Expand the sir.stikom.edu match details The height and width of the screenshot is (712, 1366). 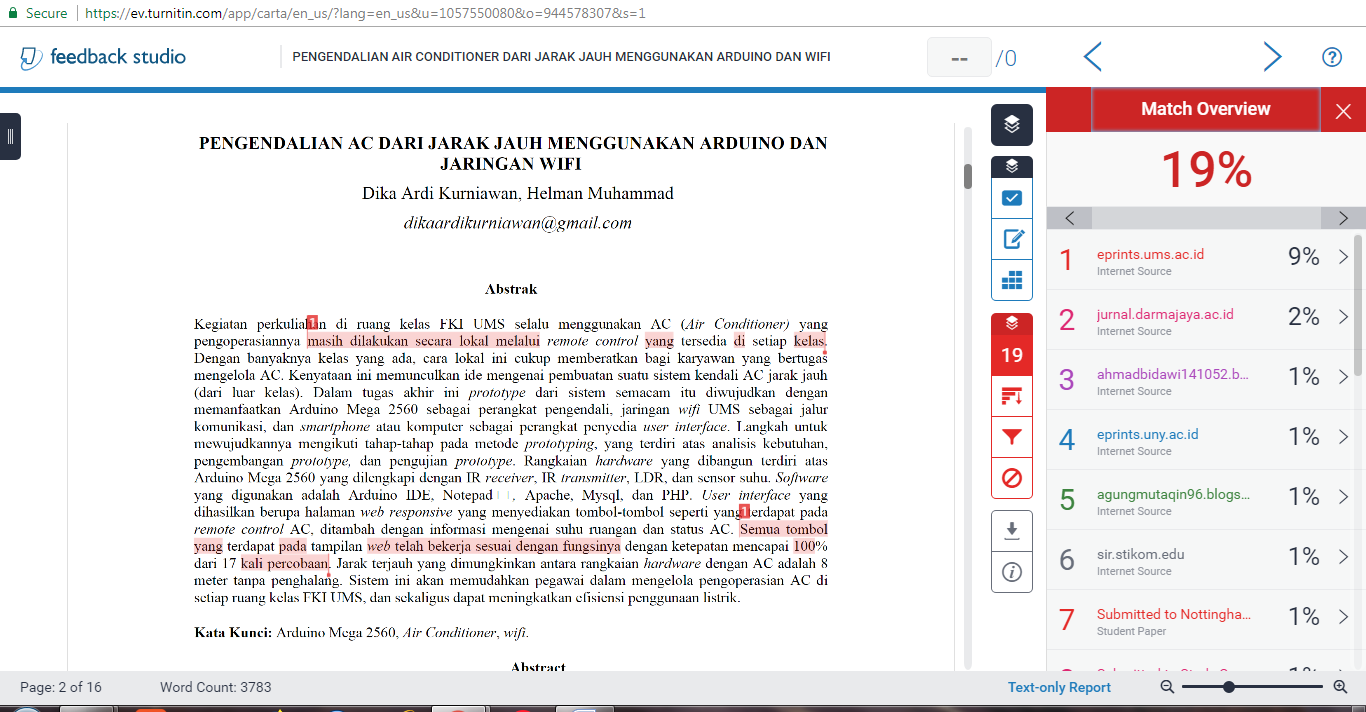click(1343, 557)
